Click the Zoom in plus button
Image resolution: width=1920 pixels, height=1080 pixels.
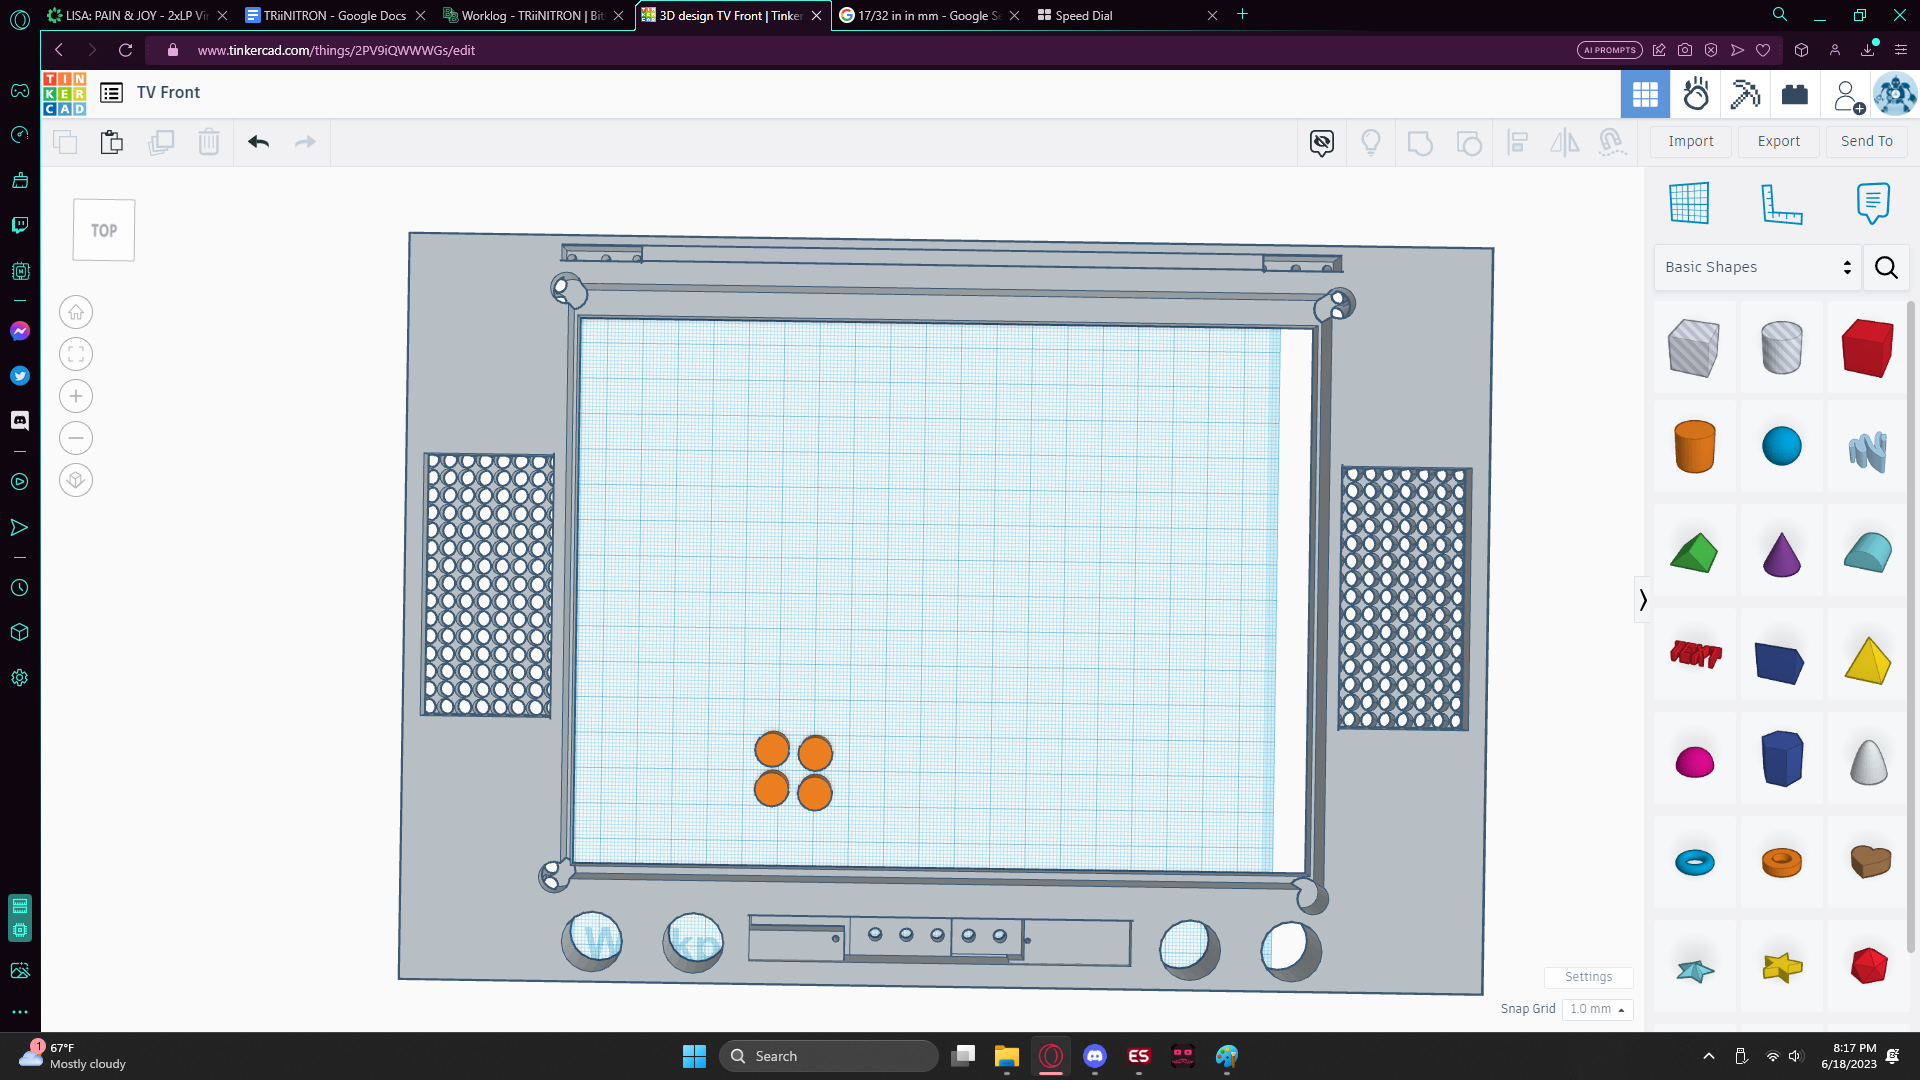(76, 396)
